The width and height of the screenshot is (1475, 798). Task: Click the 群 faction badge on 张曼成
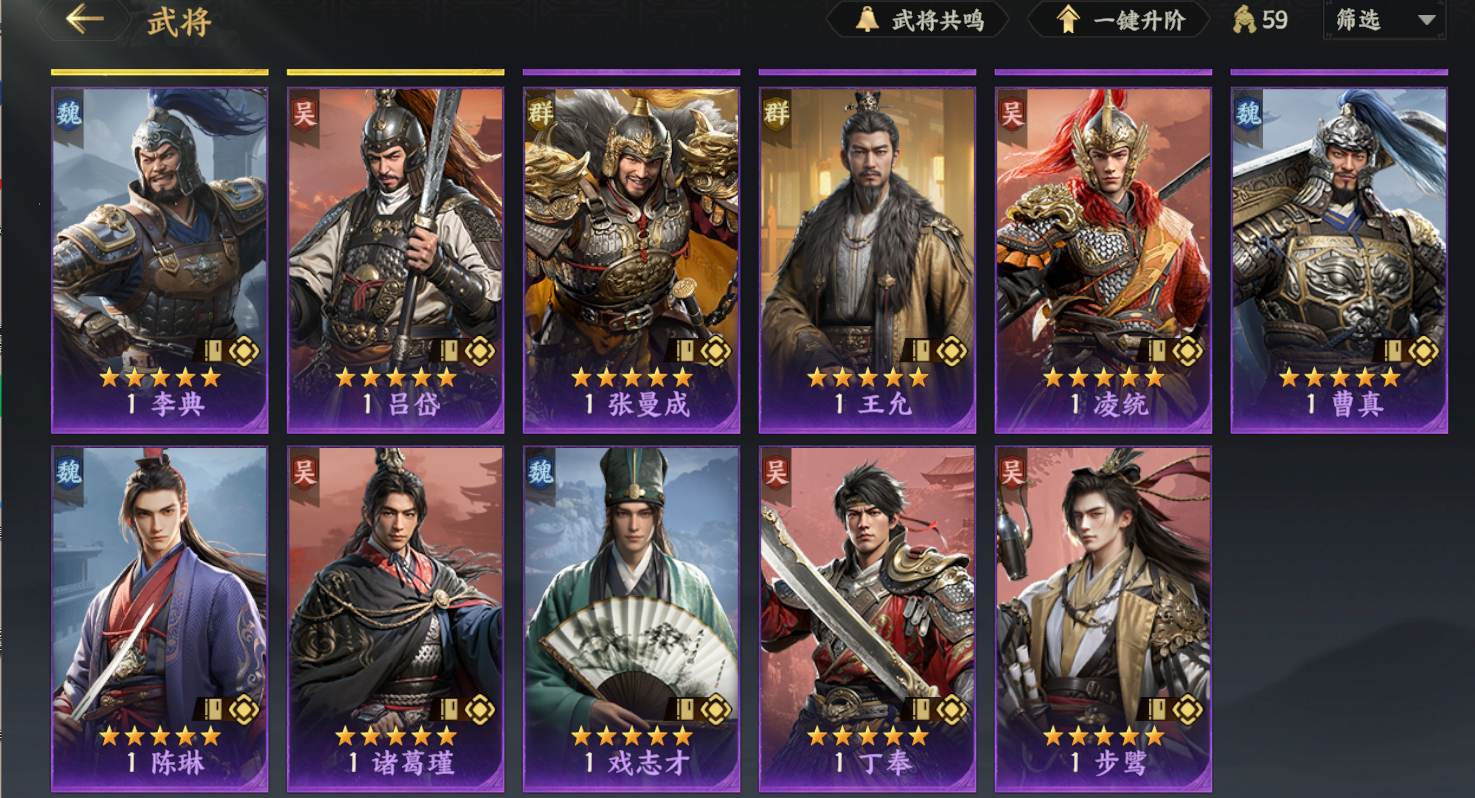pyautogui.click(x=540, y=113)
